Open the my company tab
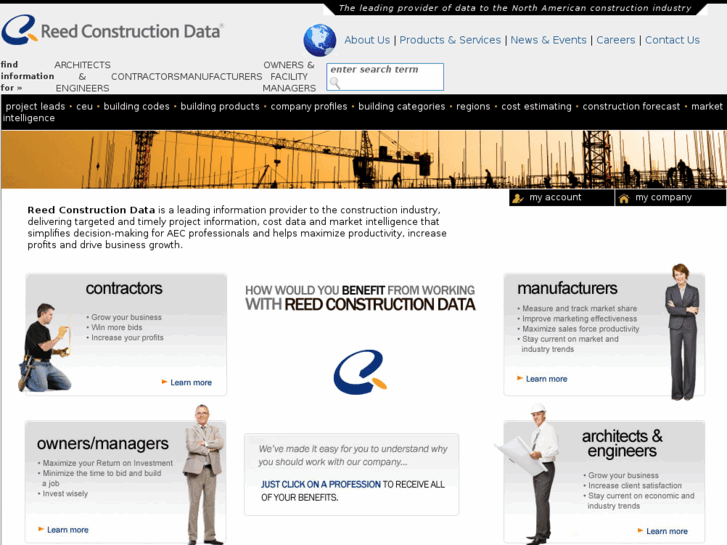Image resolution: width=727 pixels, height=545 pixels. pos(670,198)
